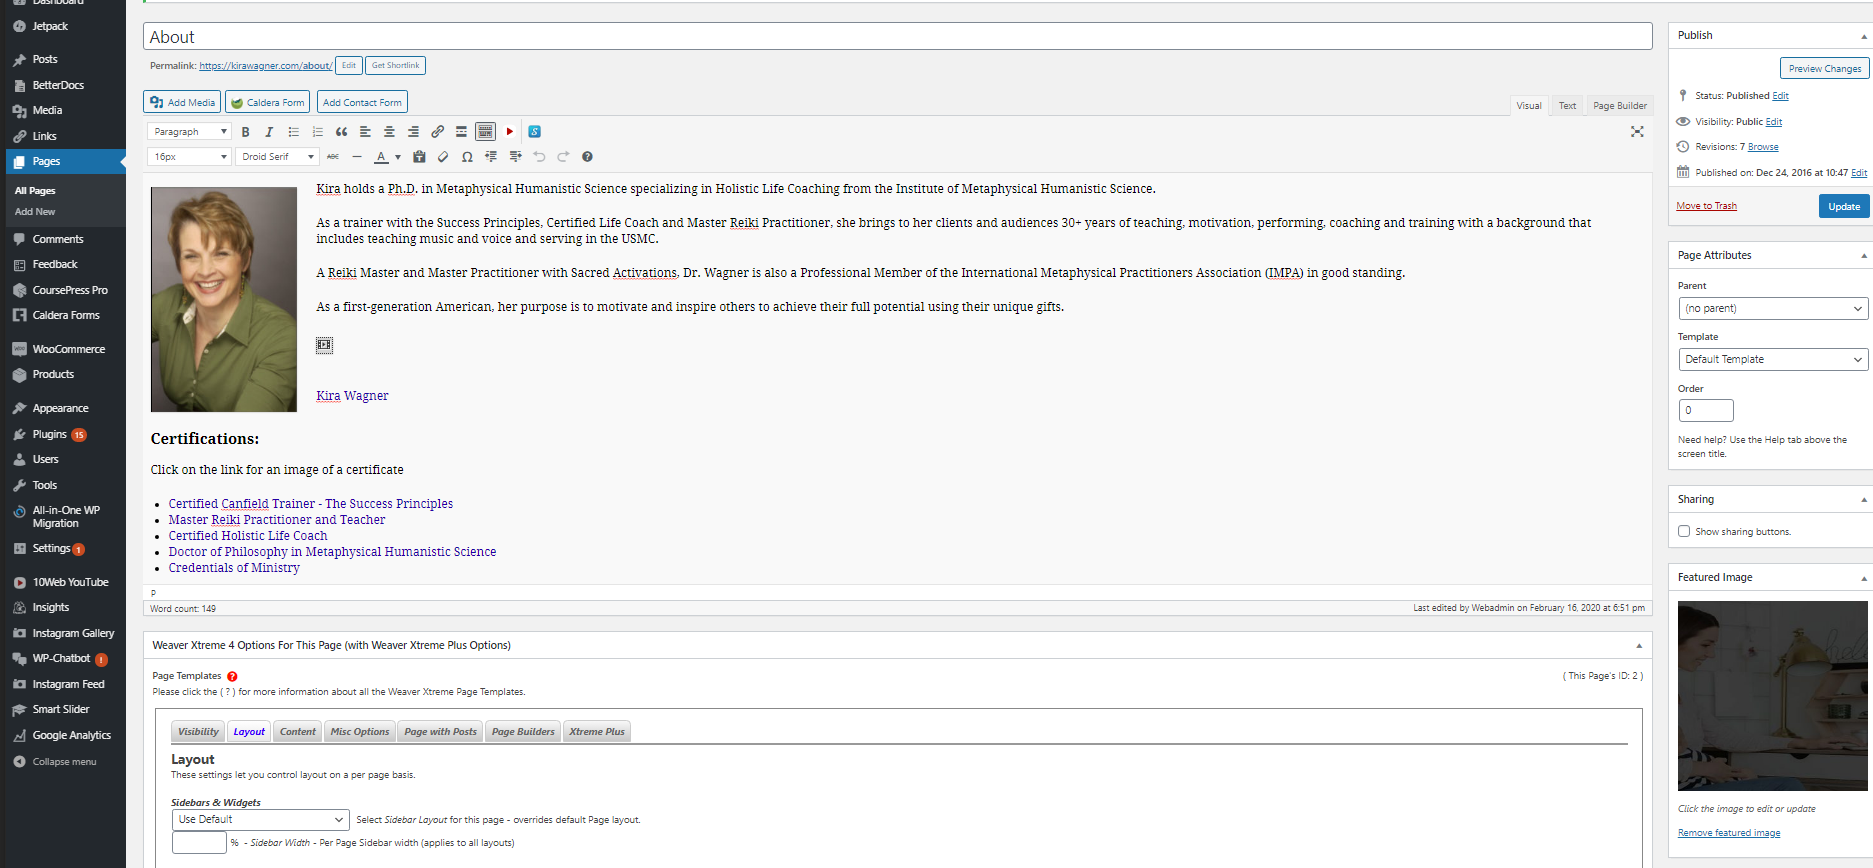Viewport: 1873px width, 868px height.
Task: Switch to the Page Builder tab
Action: click(x=1620, y=106)
